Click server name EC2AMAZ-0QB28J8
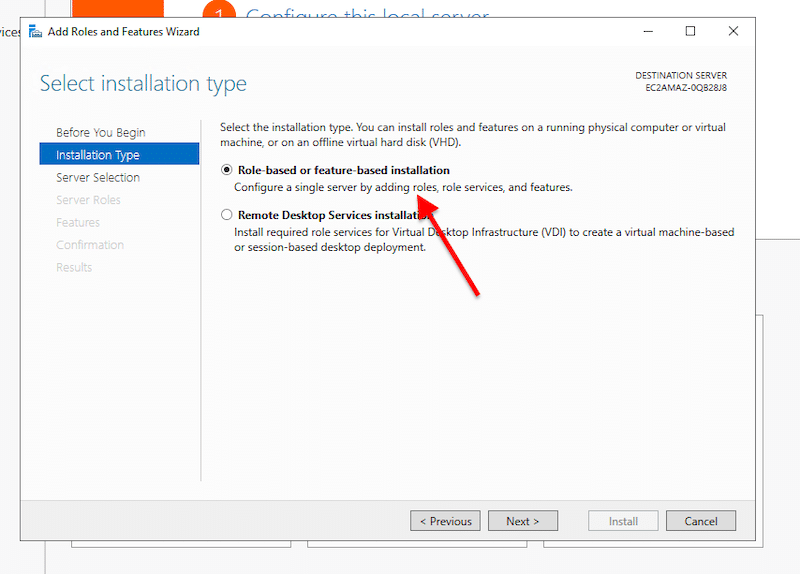Screen dimensions: 800x574 (x=686, y=88)
